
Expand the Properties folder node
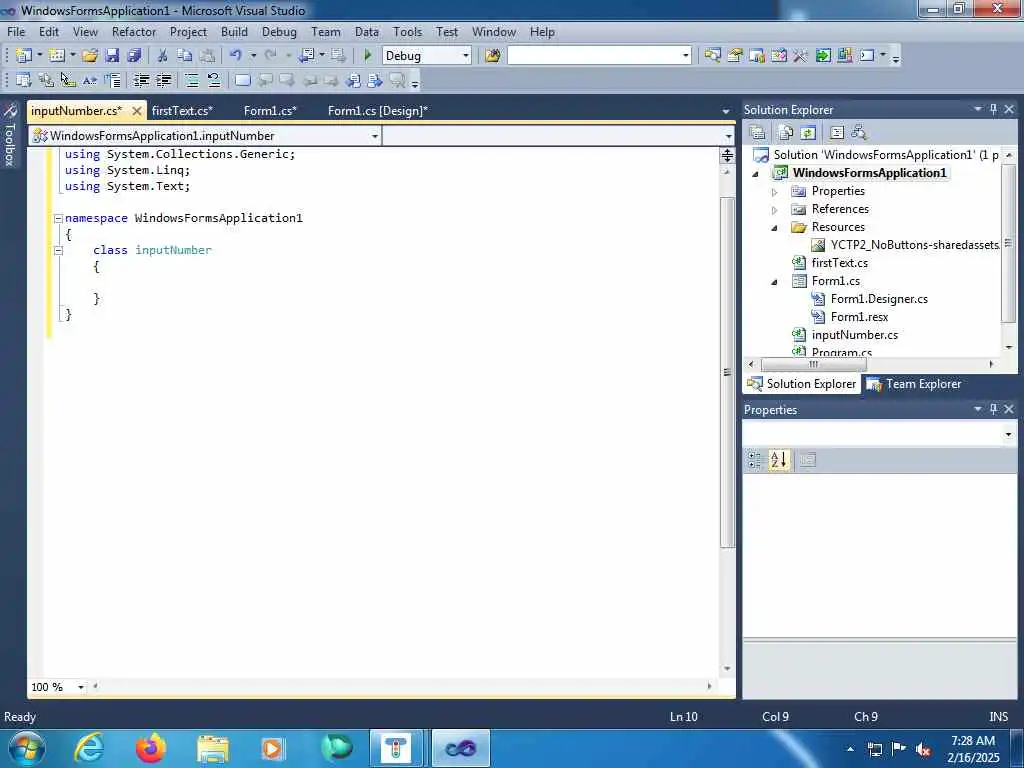tap(775, 192)
